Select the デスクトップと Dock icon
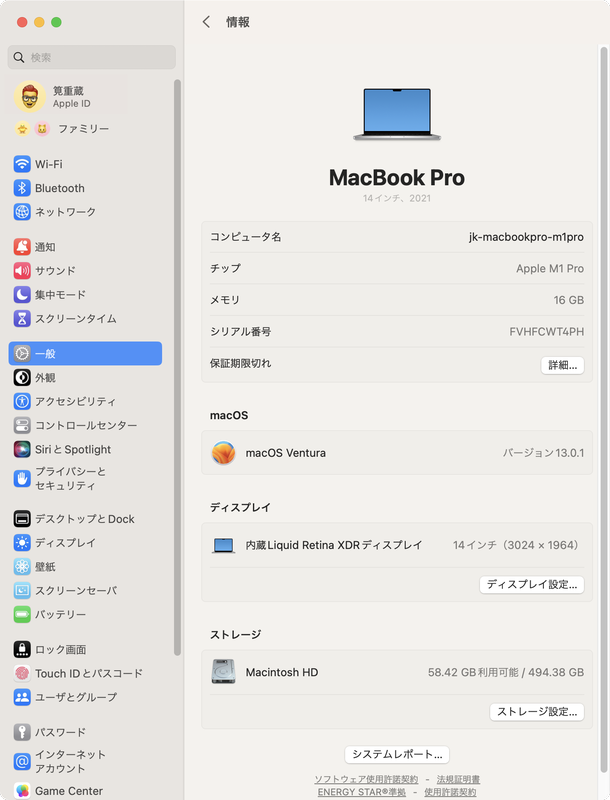This screenshot has width=610, height=800. click(22, 519)
